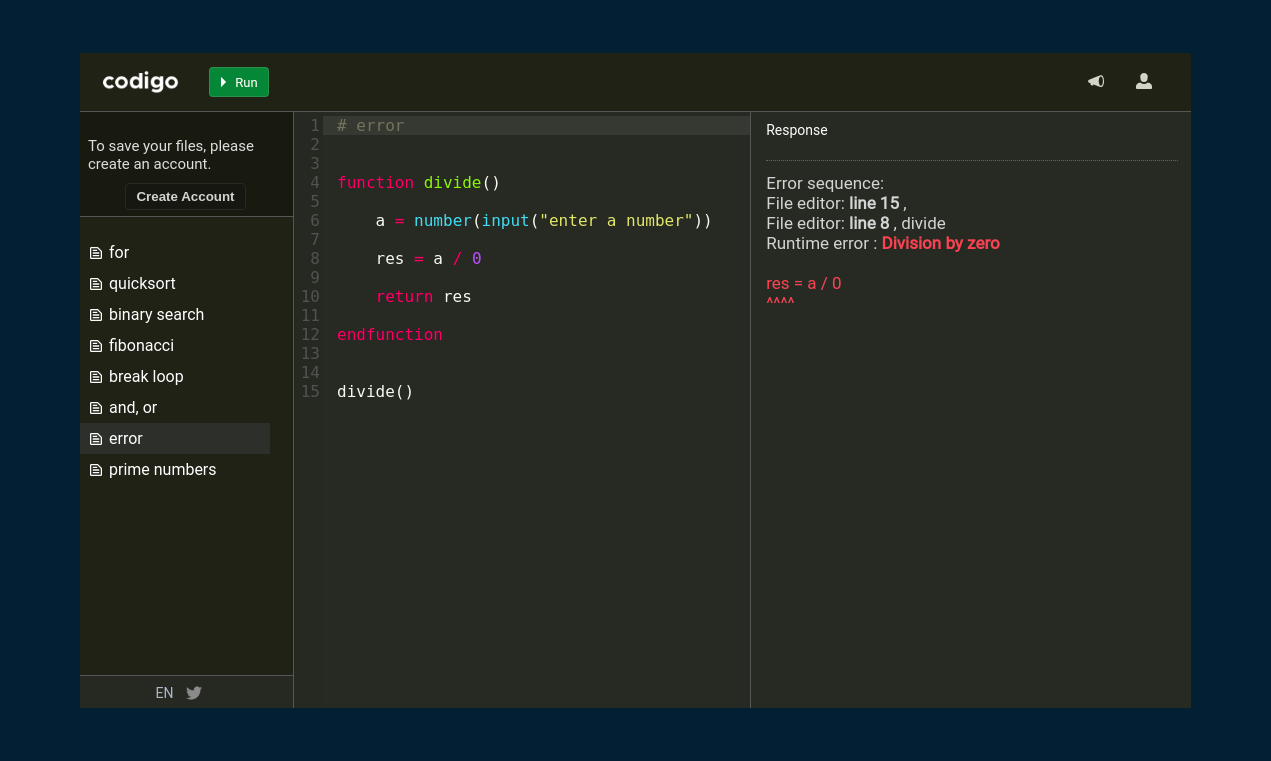Open the binary search file

tap(175, 314)
